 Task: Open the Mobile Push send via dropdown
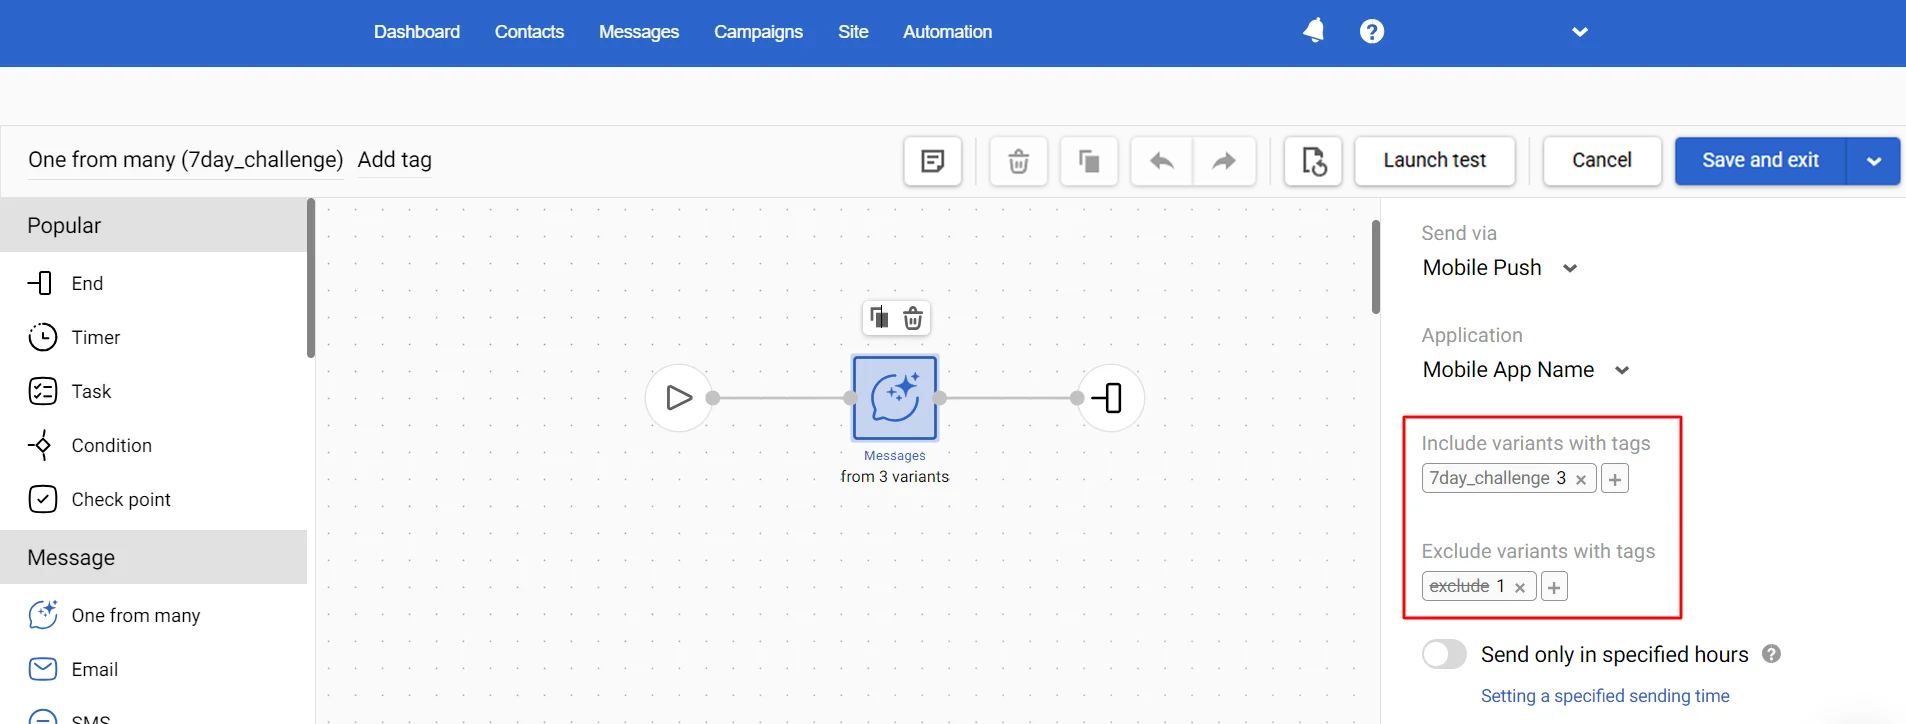pyautogui.click(x=1500, y=268)
